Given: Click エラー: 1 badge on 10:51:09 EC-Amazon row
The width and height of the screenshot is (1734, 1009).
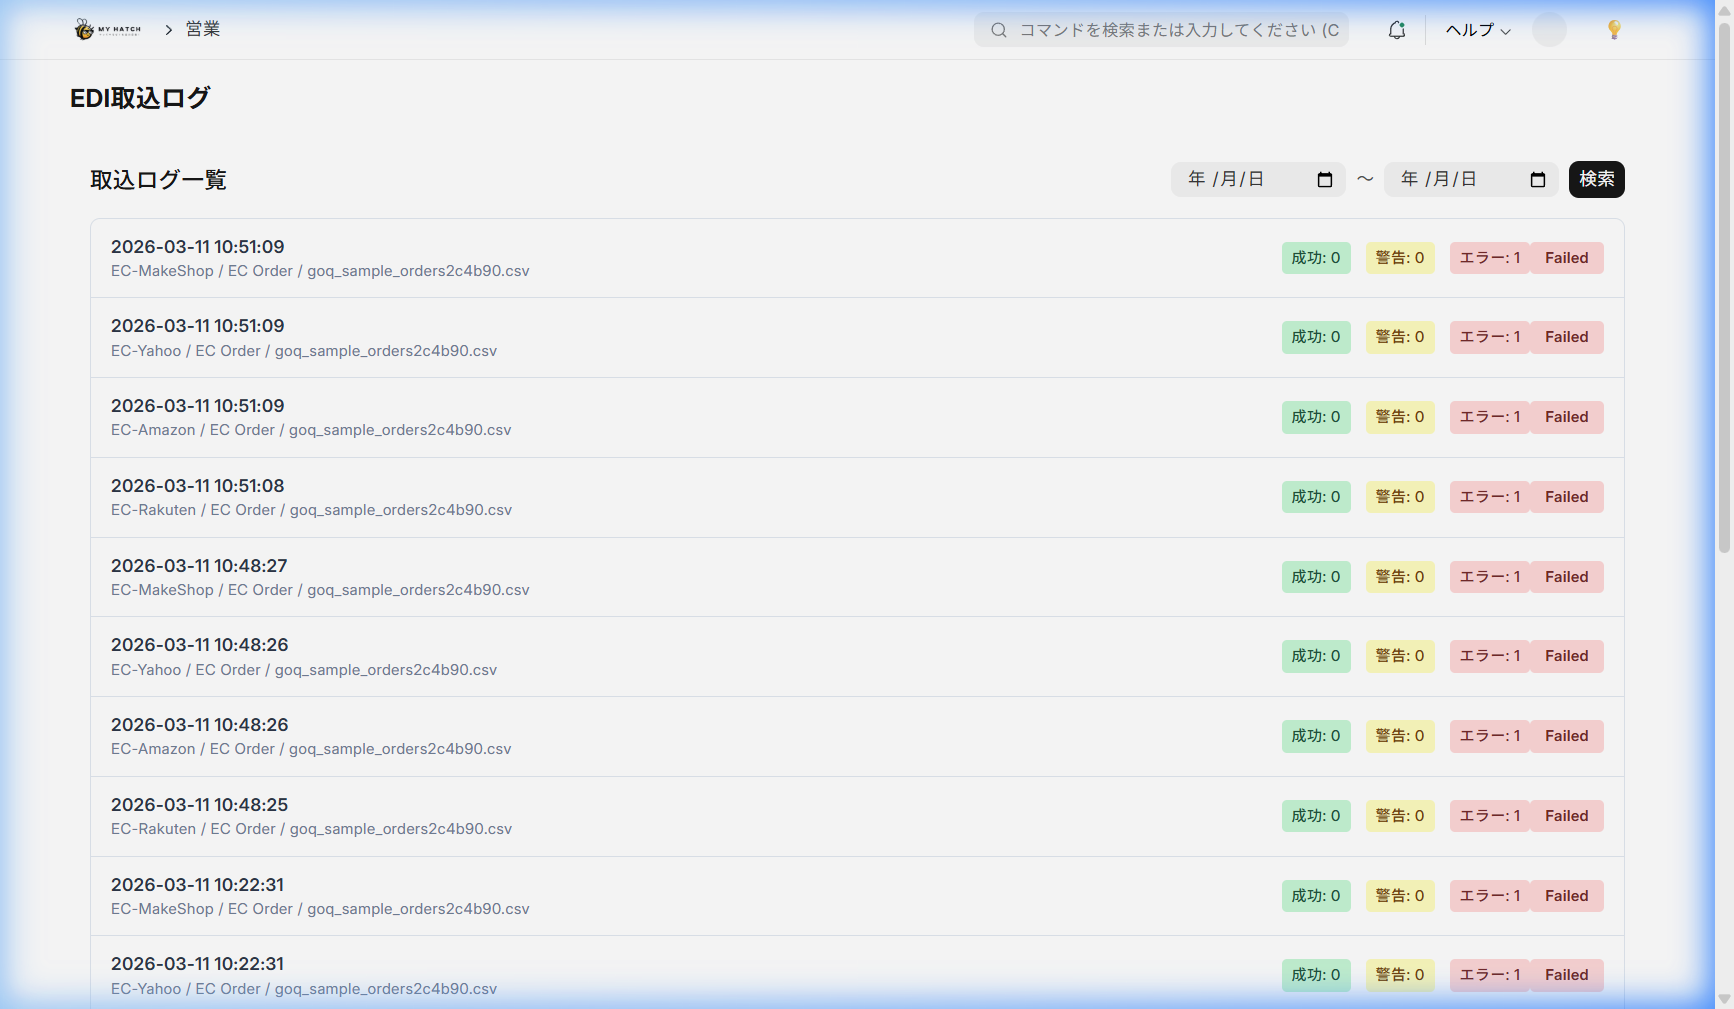Looking at the screenshot, I should 1489,417.
